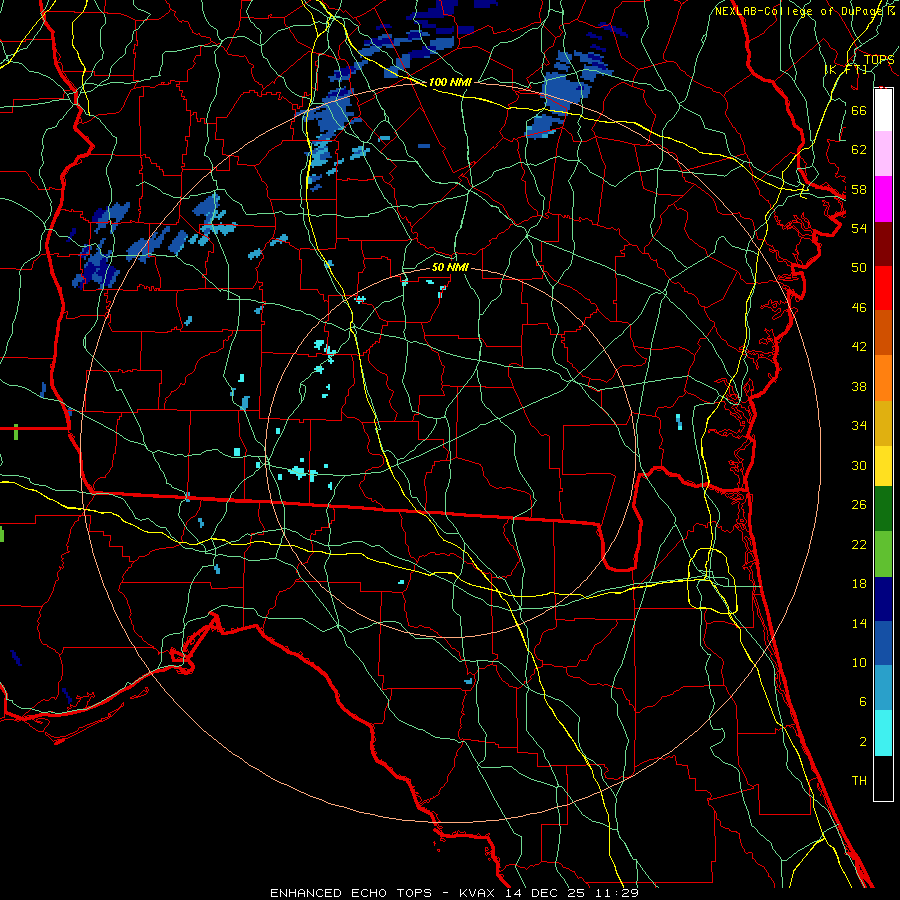Screen dimensions: 900x900
Task: Click the 50 legend value
Action: (859, 267)
